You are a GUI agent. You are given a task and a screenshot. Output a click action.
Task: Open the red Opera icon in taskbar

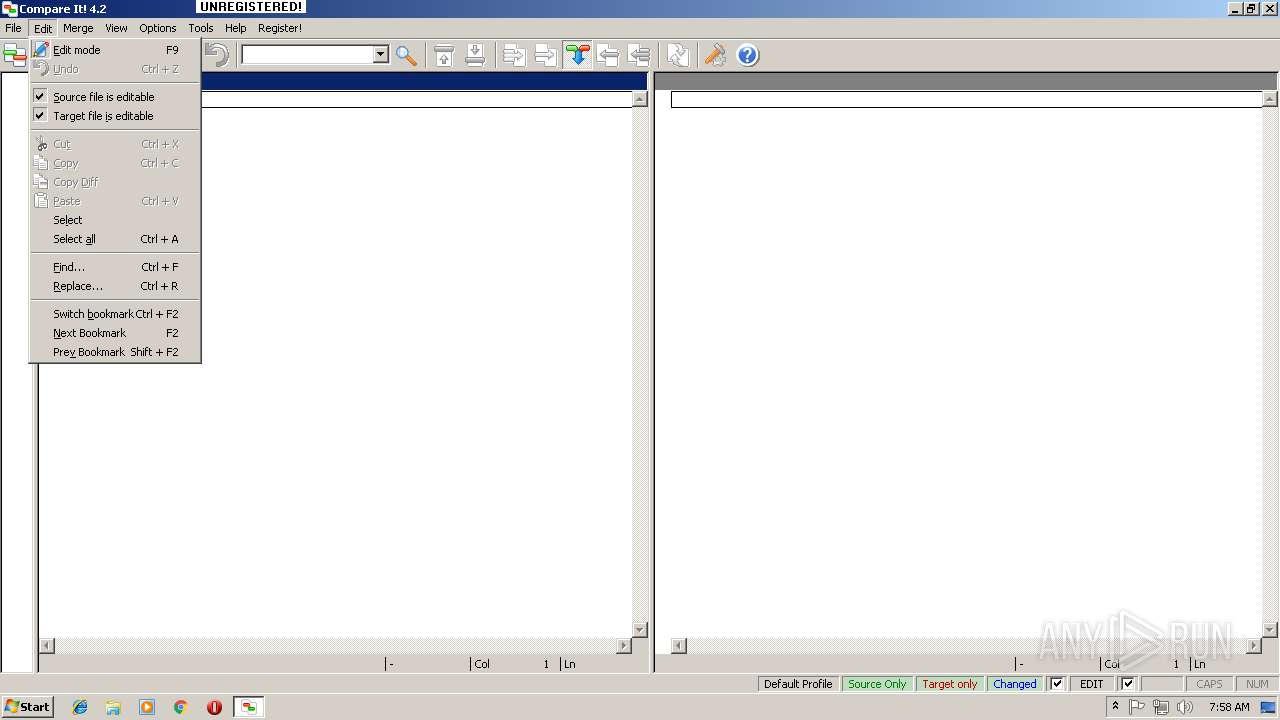214,707
